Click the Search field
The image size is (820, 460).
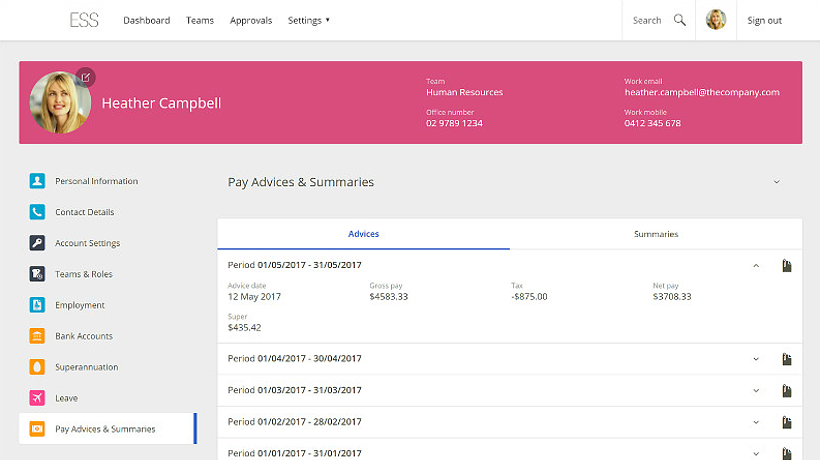647,20
